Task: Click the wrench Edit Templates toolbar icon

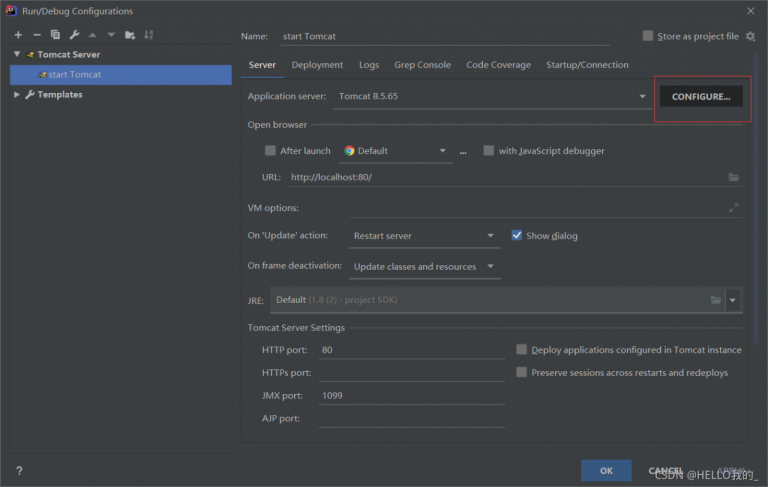Action: [74, 35]
